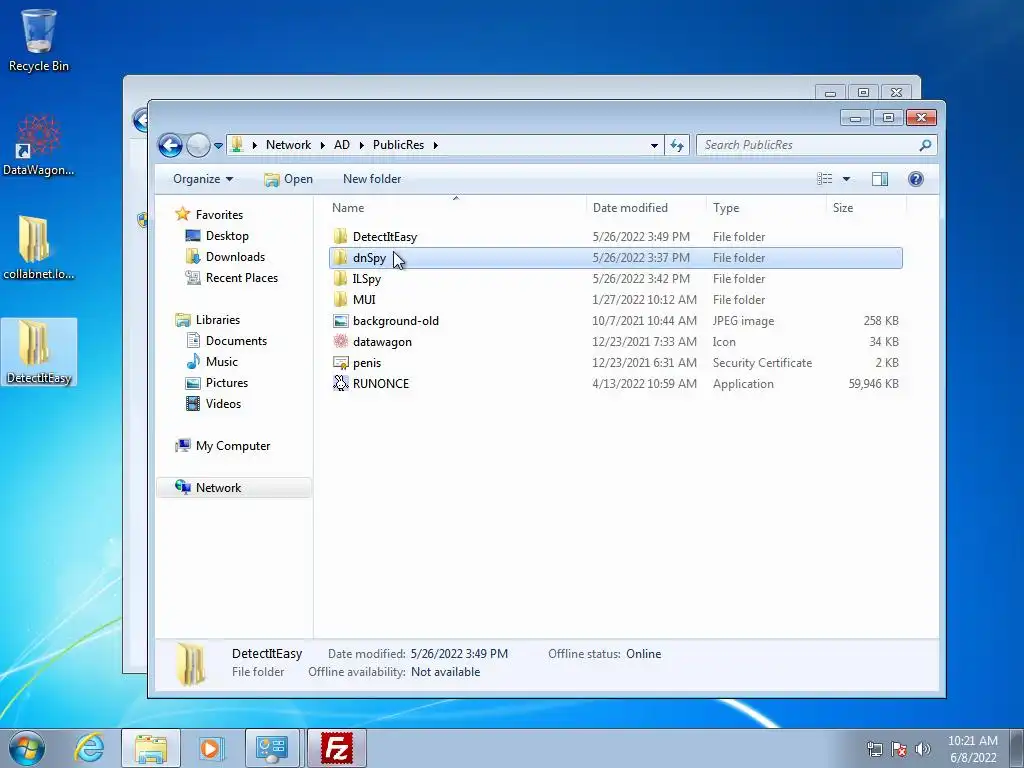
Task: Open My Computer in navigation pane
Action: pyautogui.click(x=223, y=445)
